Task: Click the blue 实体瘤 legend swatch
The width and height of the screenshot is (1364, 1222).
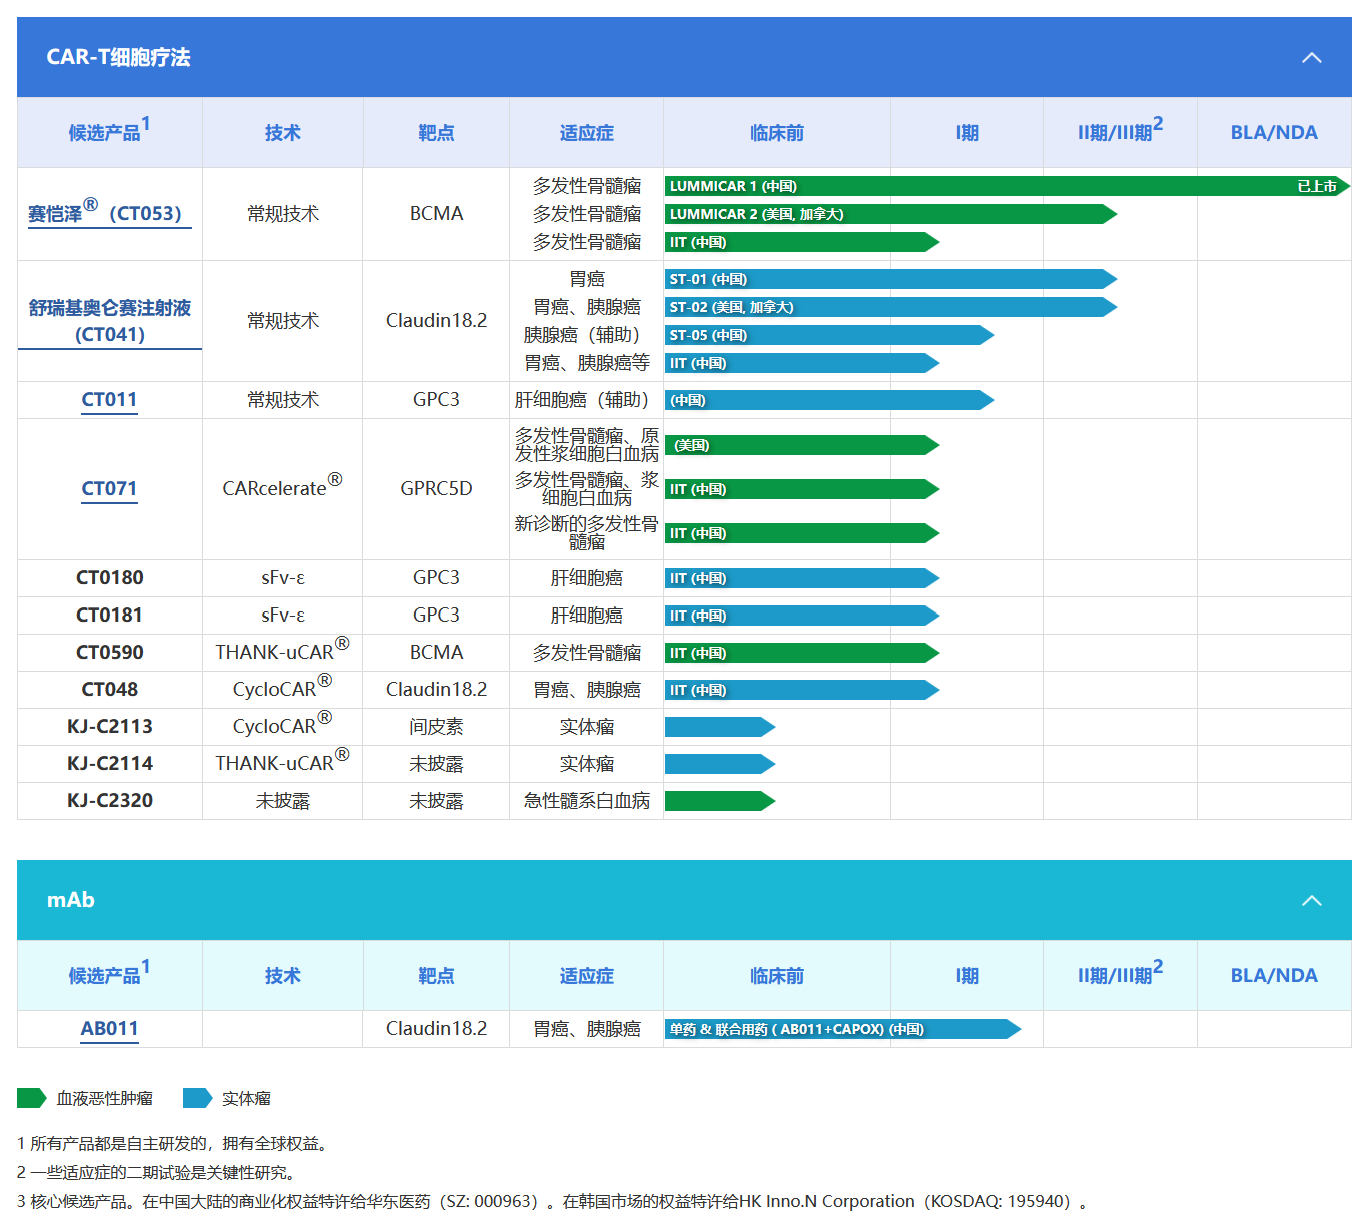Action: coord(197,1098)
